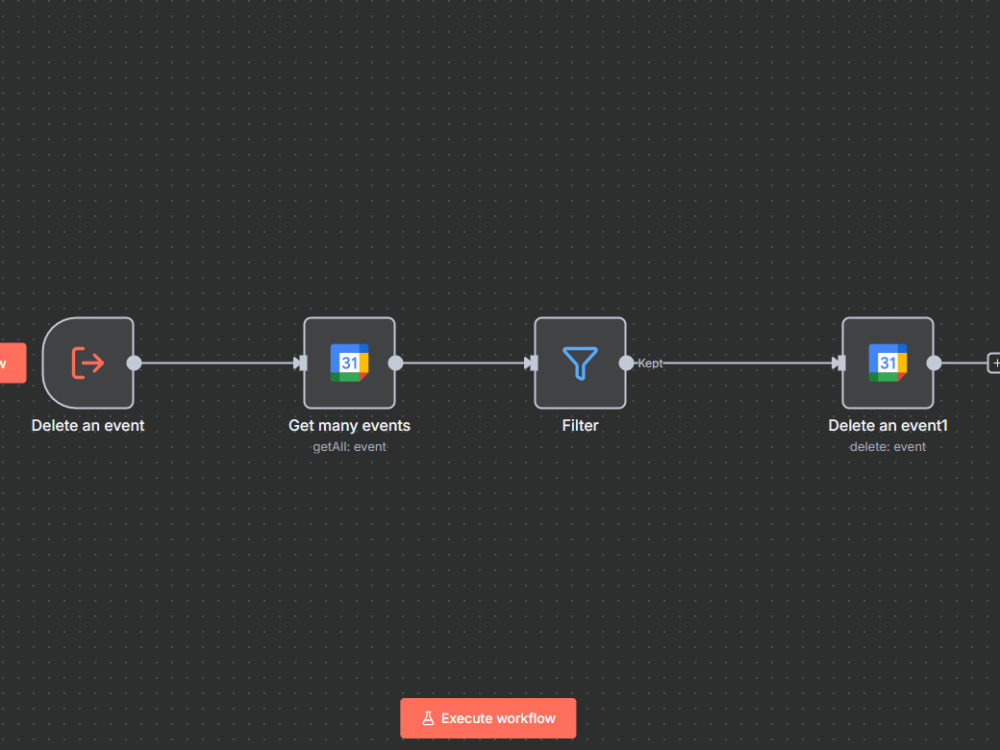Click the Execute workflow button
Image resolution: width=1000 pixels, height=750 pixels.
tap(488, 718)
